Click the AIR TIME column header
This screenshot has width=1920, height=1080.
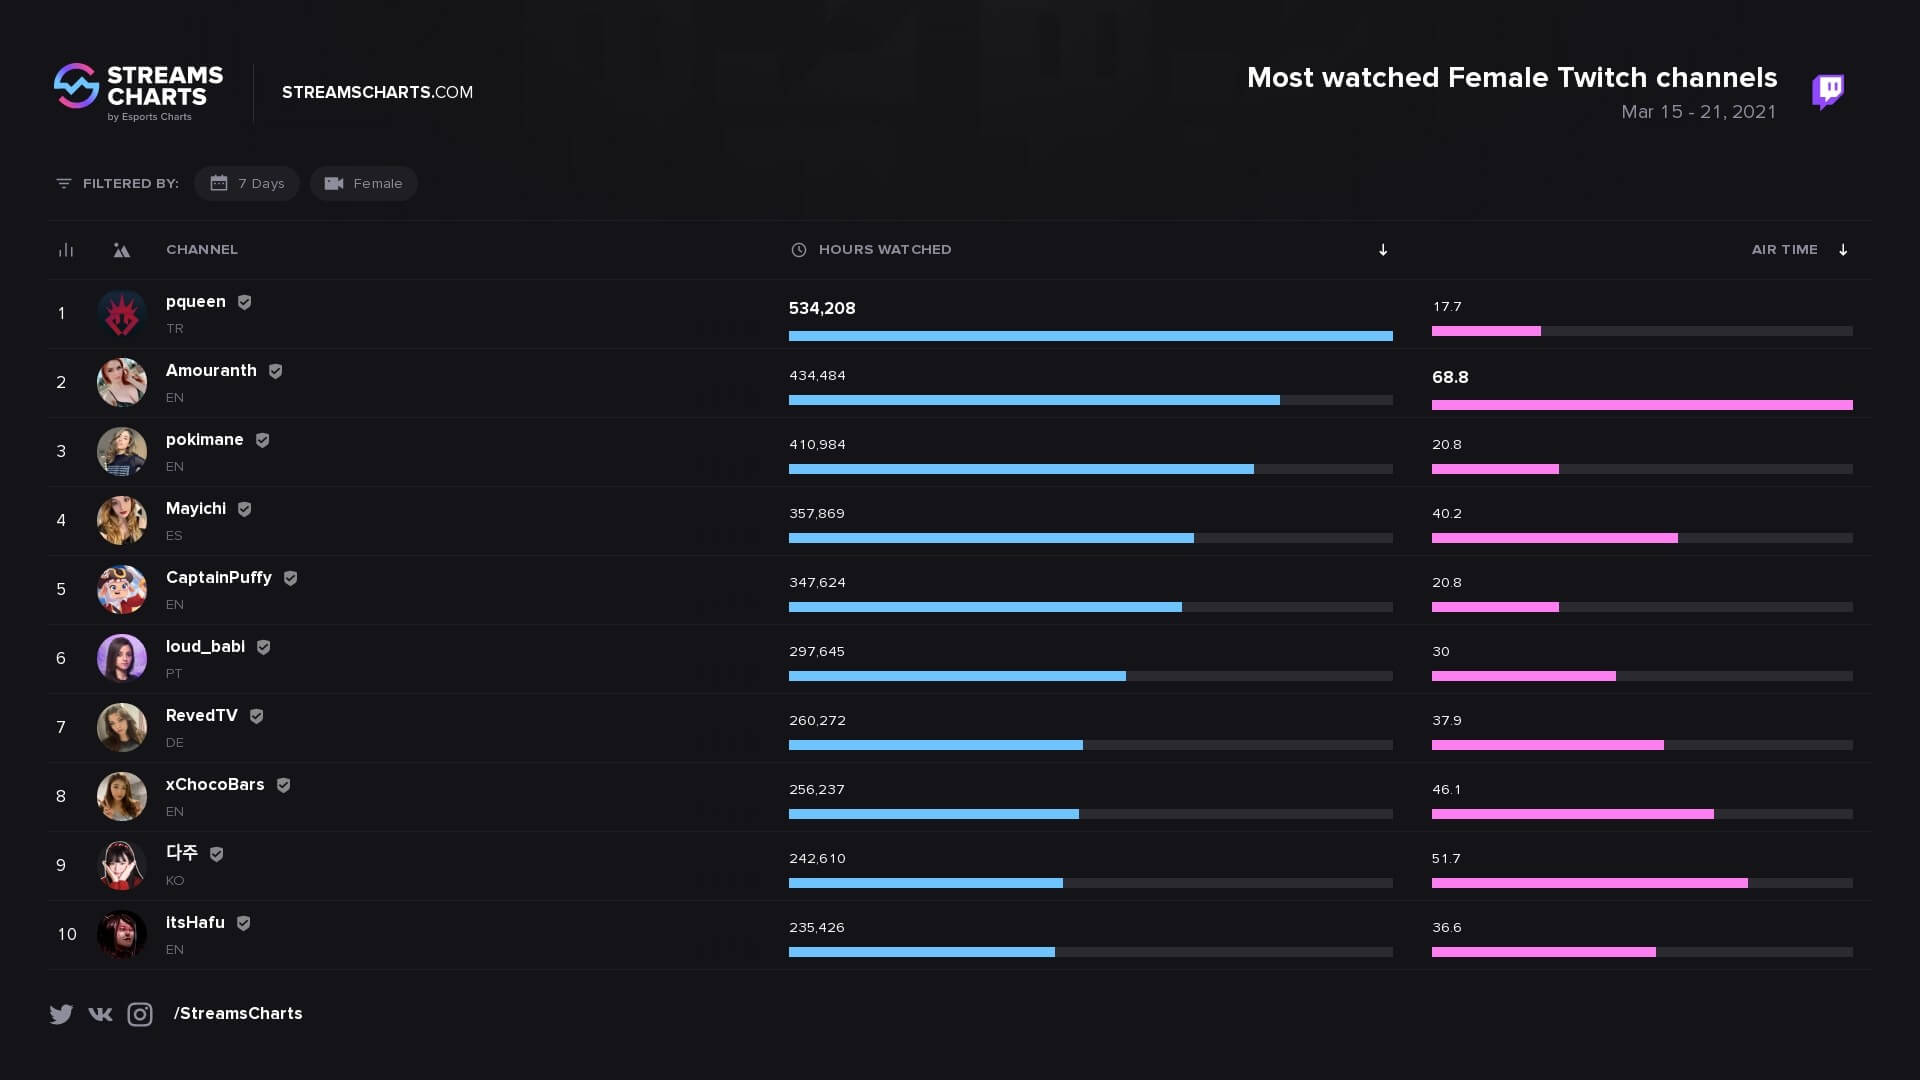tap(1785, 250)
